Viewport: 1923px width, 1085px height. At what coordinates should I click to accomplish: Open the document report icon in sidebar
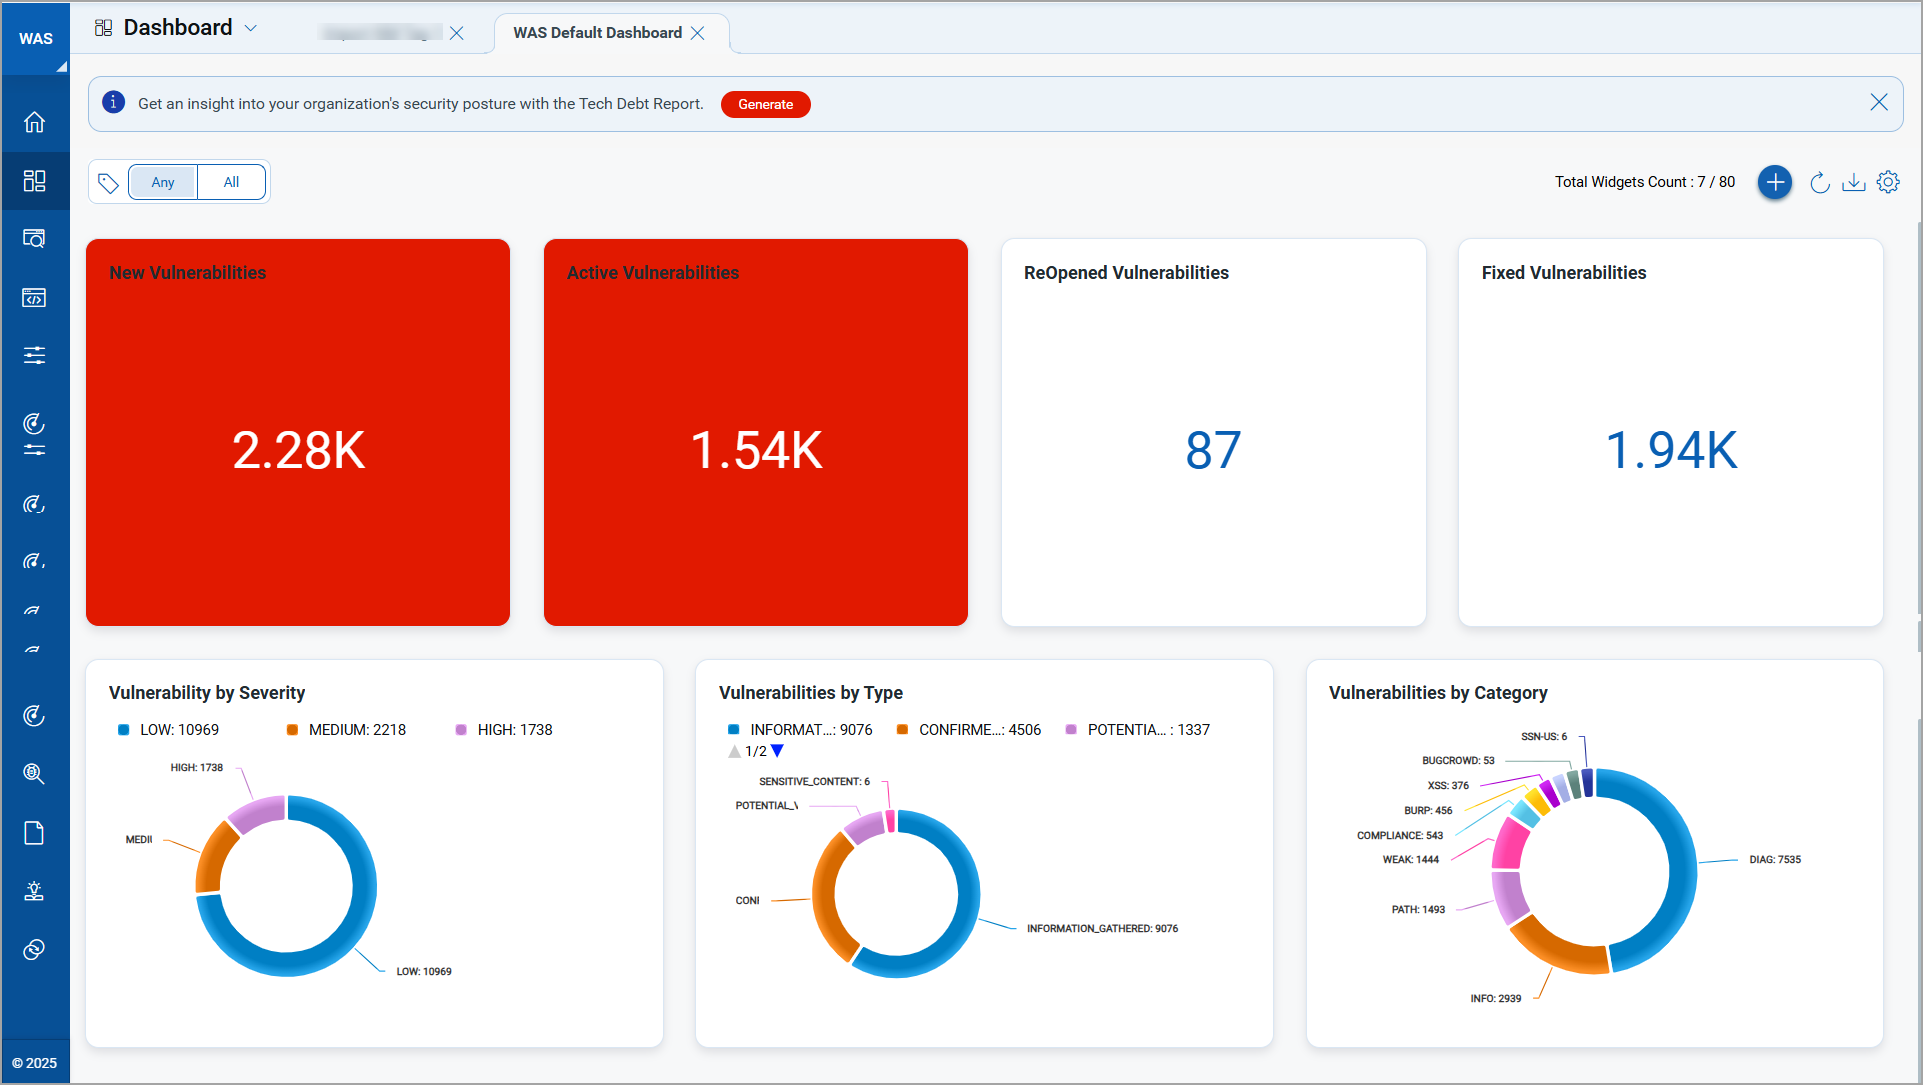tap(35, 833)
